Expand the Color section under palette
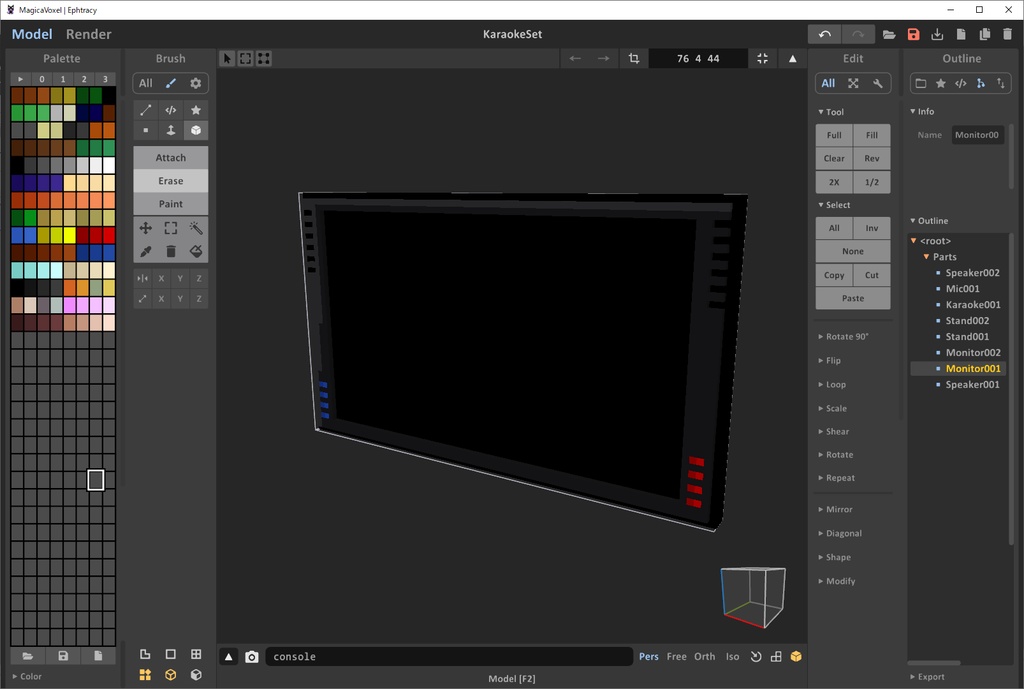This screenshot has width=1024, height=689. [x=27, y=677]
